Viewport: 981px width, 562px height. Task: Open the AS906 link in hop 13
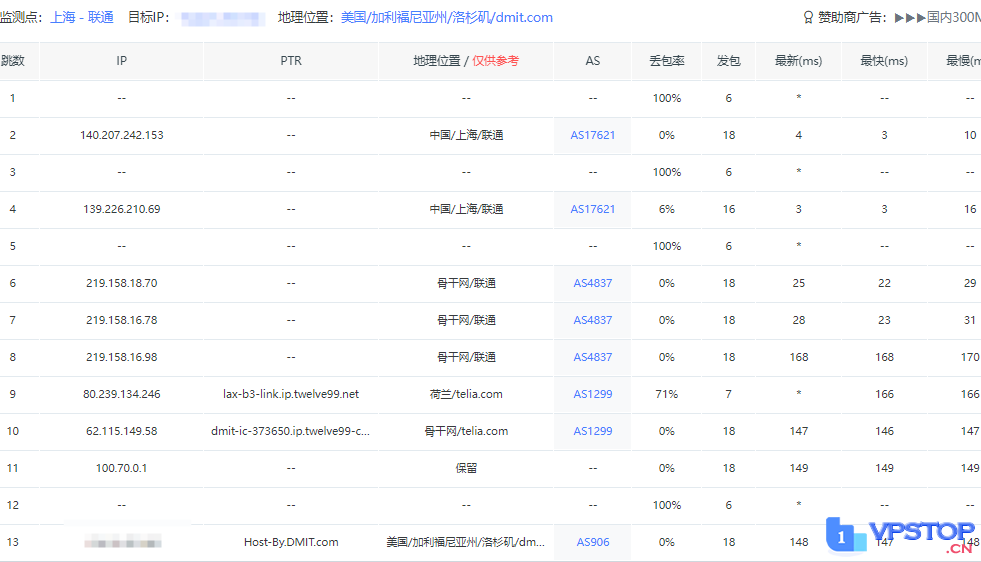592,542
